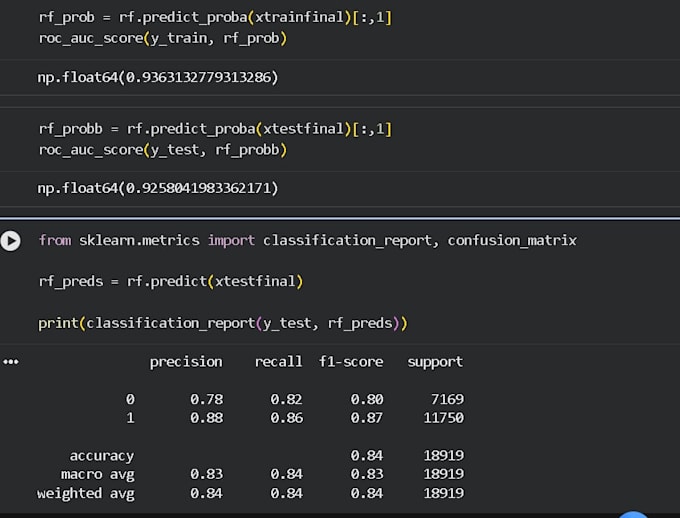Select class 1 precision value 0.88
The width and height of the screenshot is (680, 518).
[206, 418]
